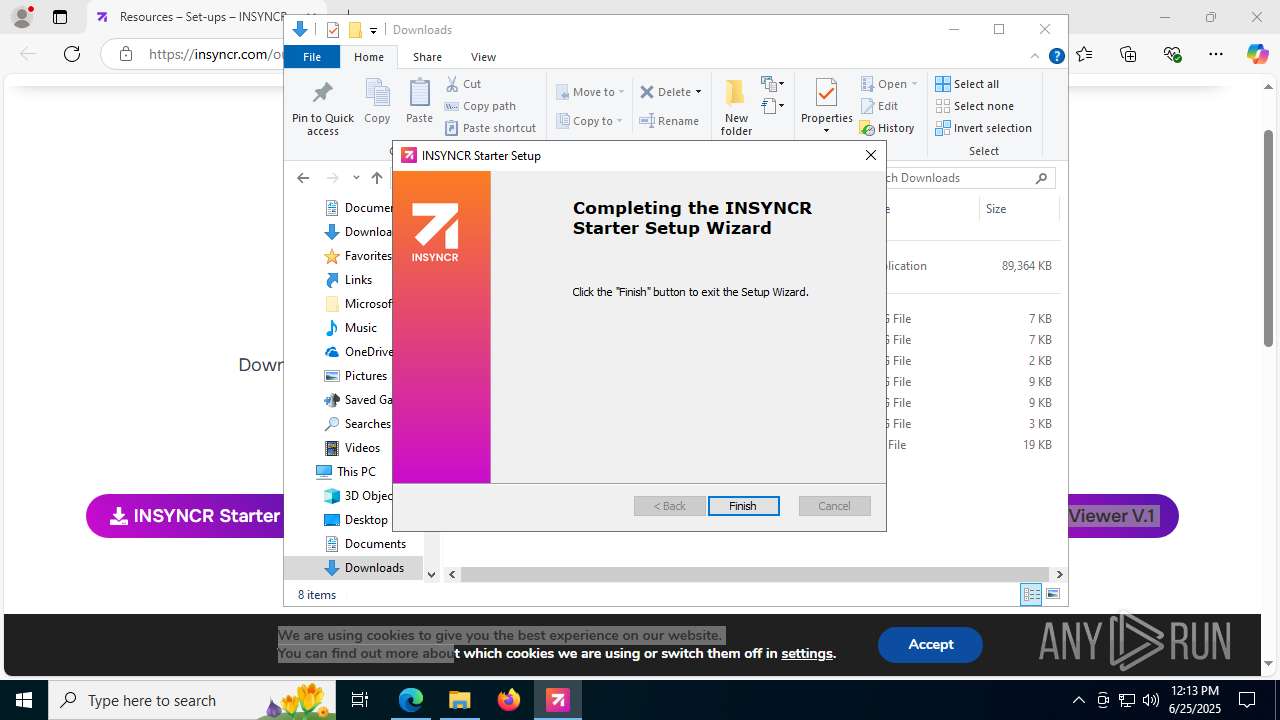Screen dimensions: 1280x720
Task: Select Links in the navigation tree
Action: pyautogui.click(x=358, y=280)
